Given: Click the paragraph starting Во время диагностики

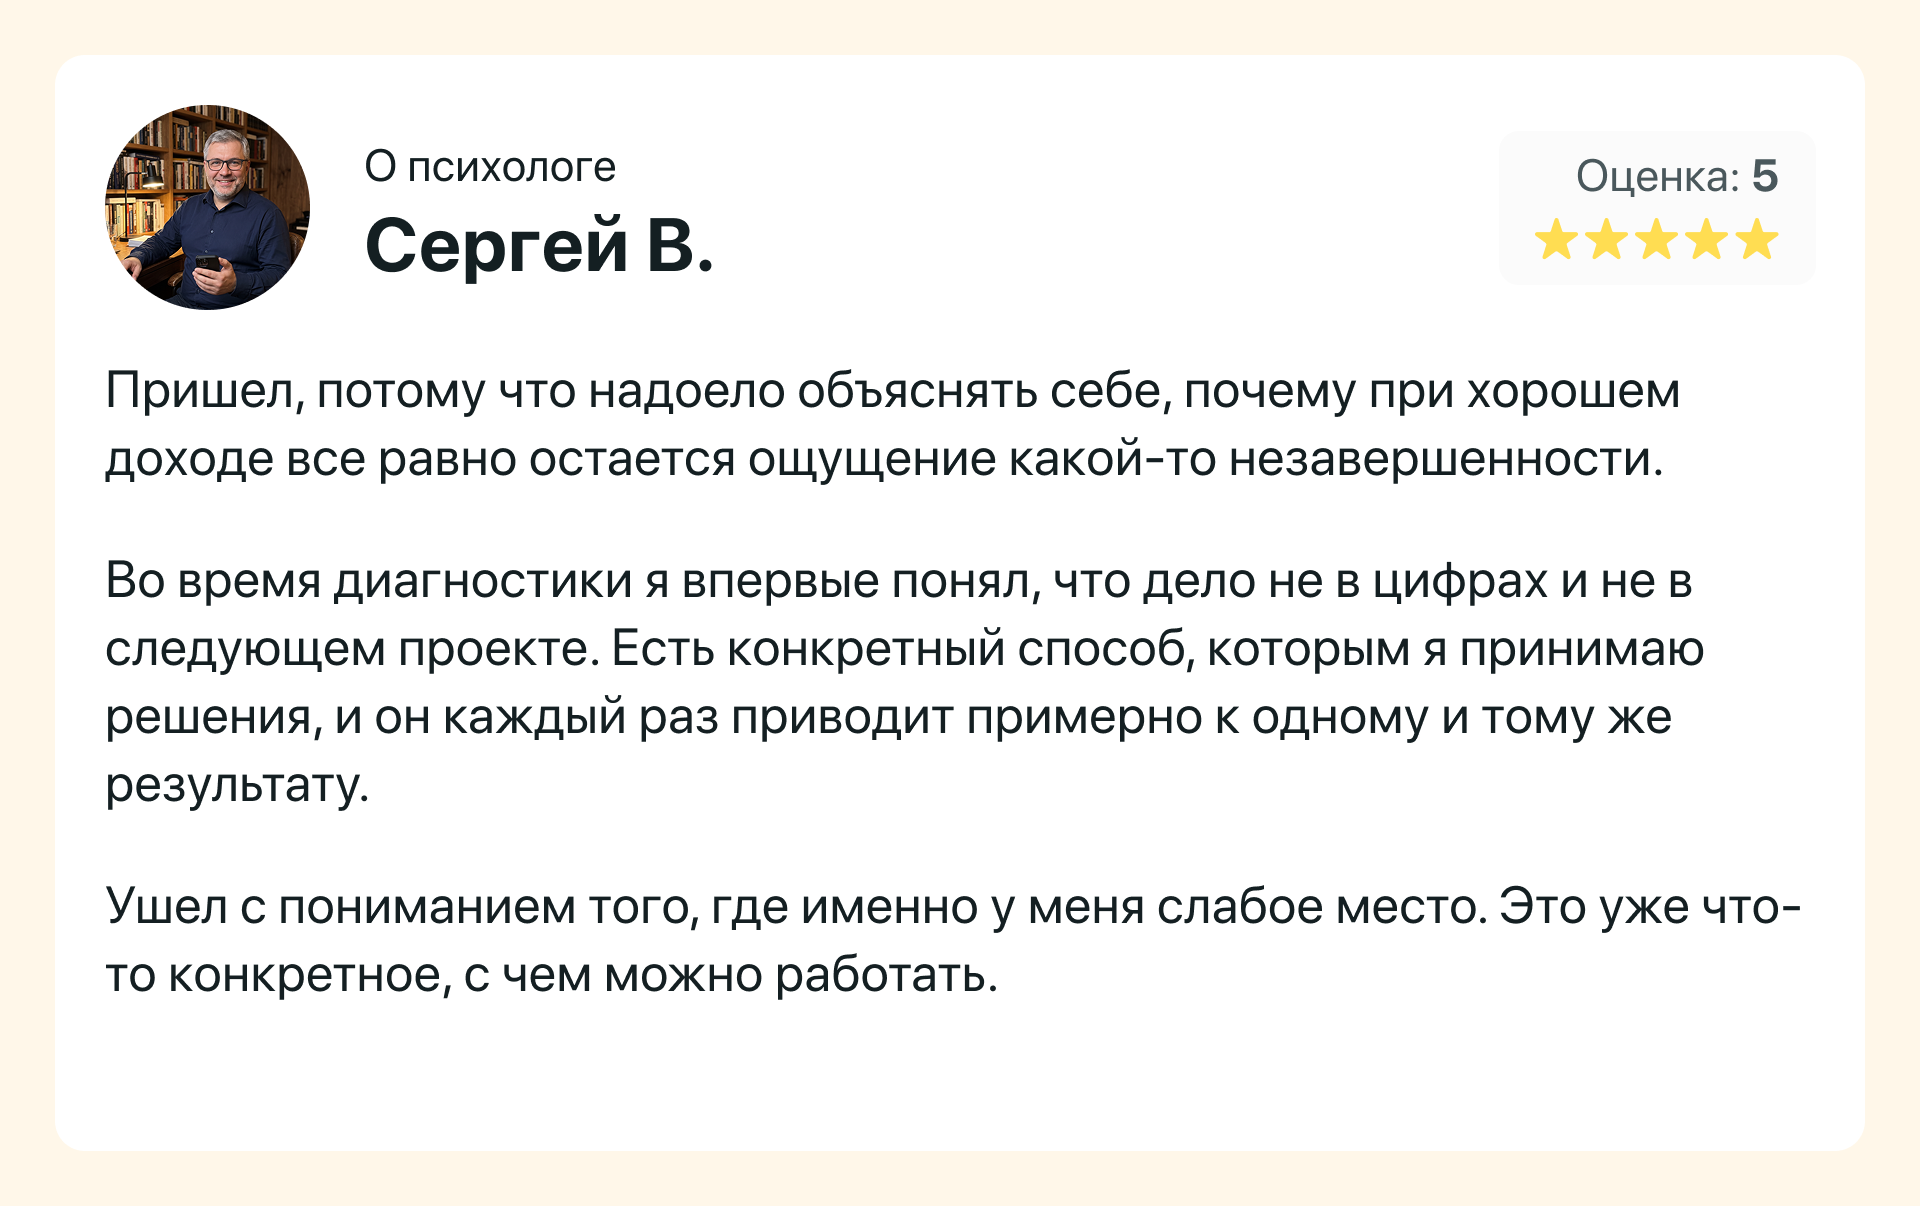Looking at the screenshot, I should click(x=905, y=682).
